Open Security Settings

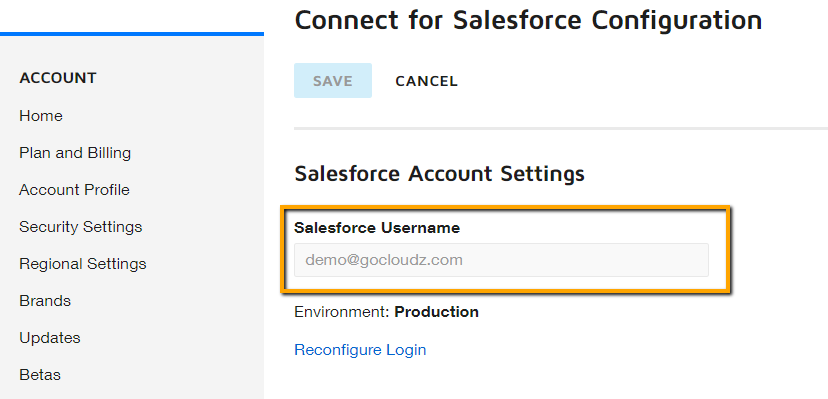[81, 227]
